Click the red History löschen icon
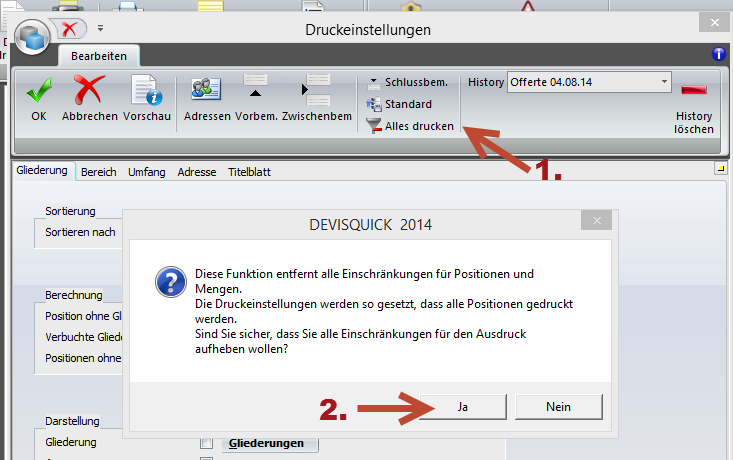 [x=694, y=90]
